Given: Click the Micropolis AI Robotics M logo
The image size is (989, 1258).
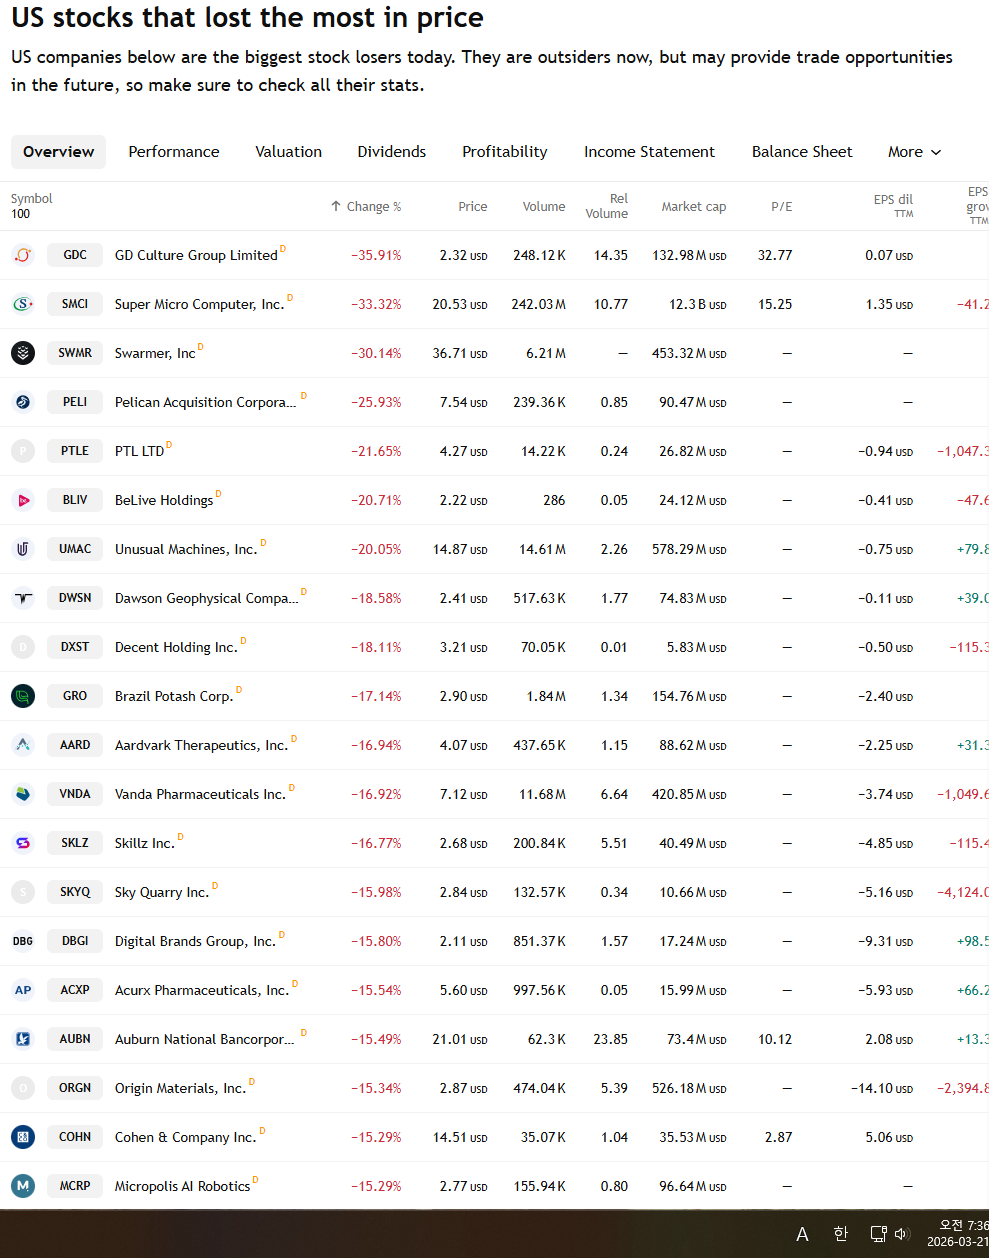Looking at the screenshot, I should (x=23, y=1186).
